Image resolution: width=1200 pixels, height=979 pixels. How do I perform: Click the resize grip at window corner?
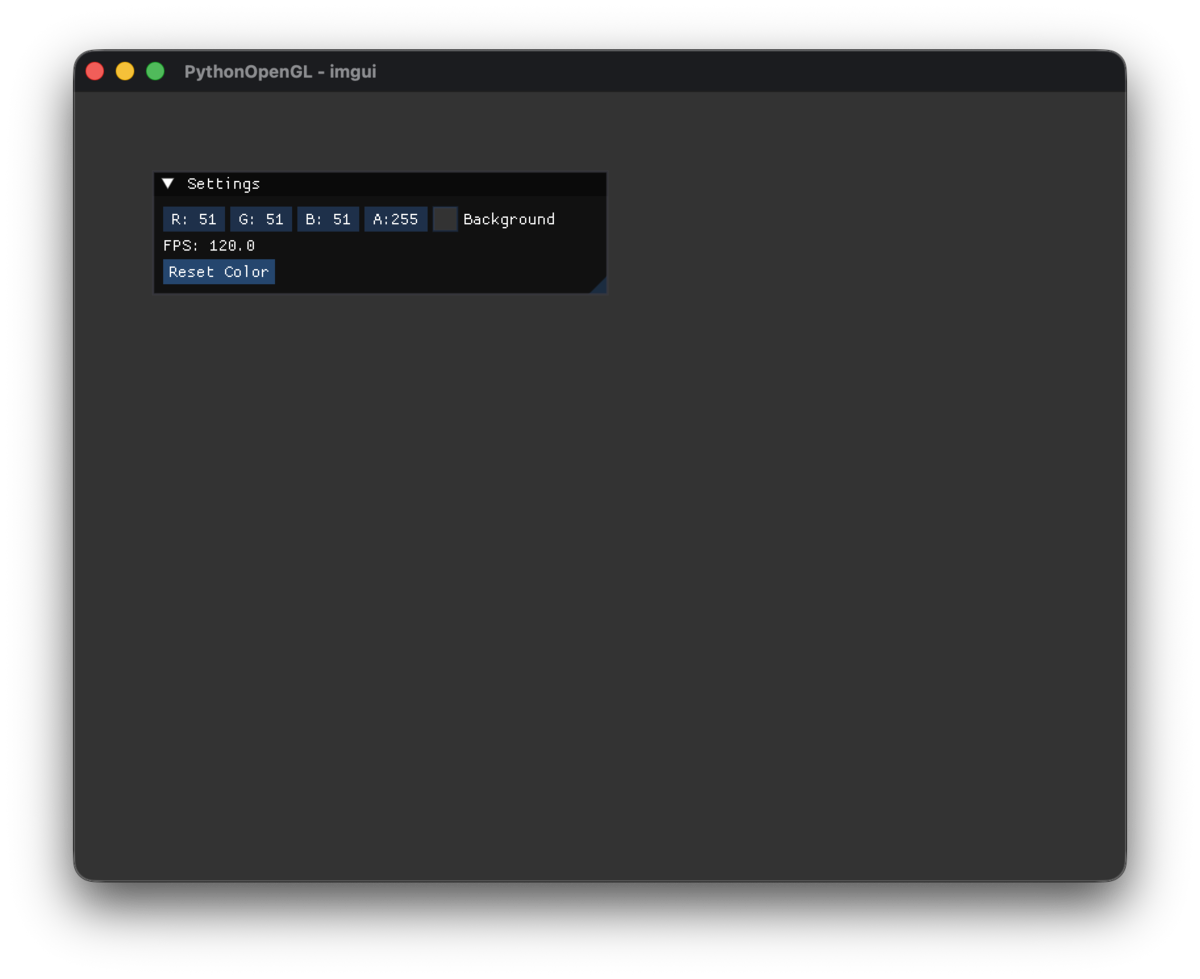(x=600, y=287)
